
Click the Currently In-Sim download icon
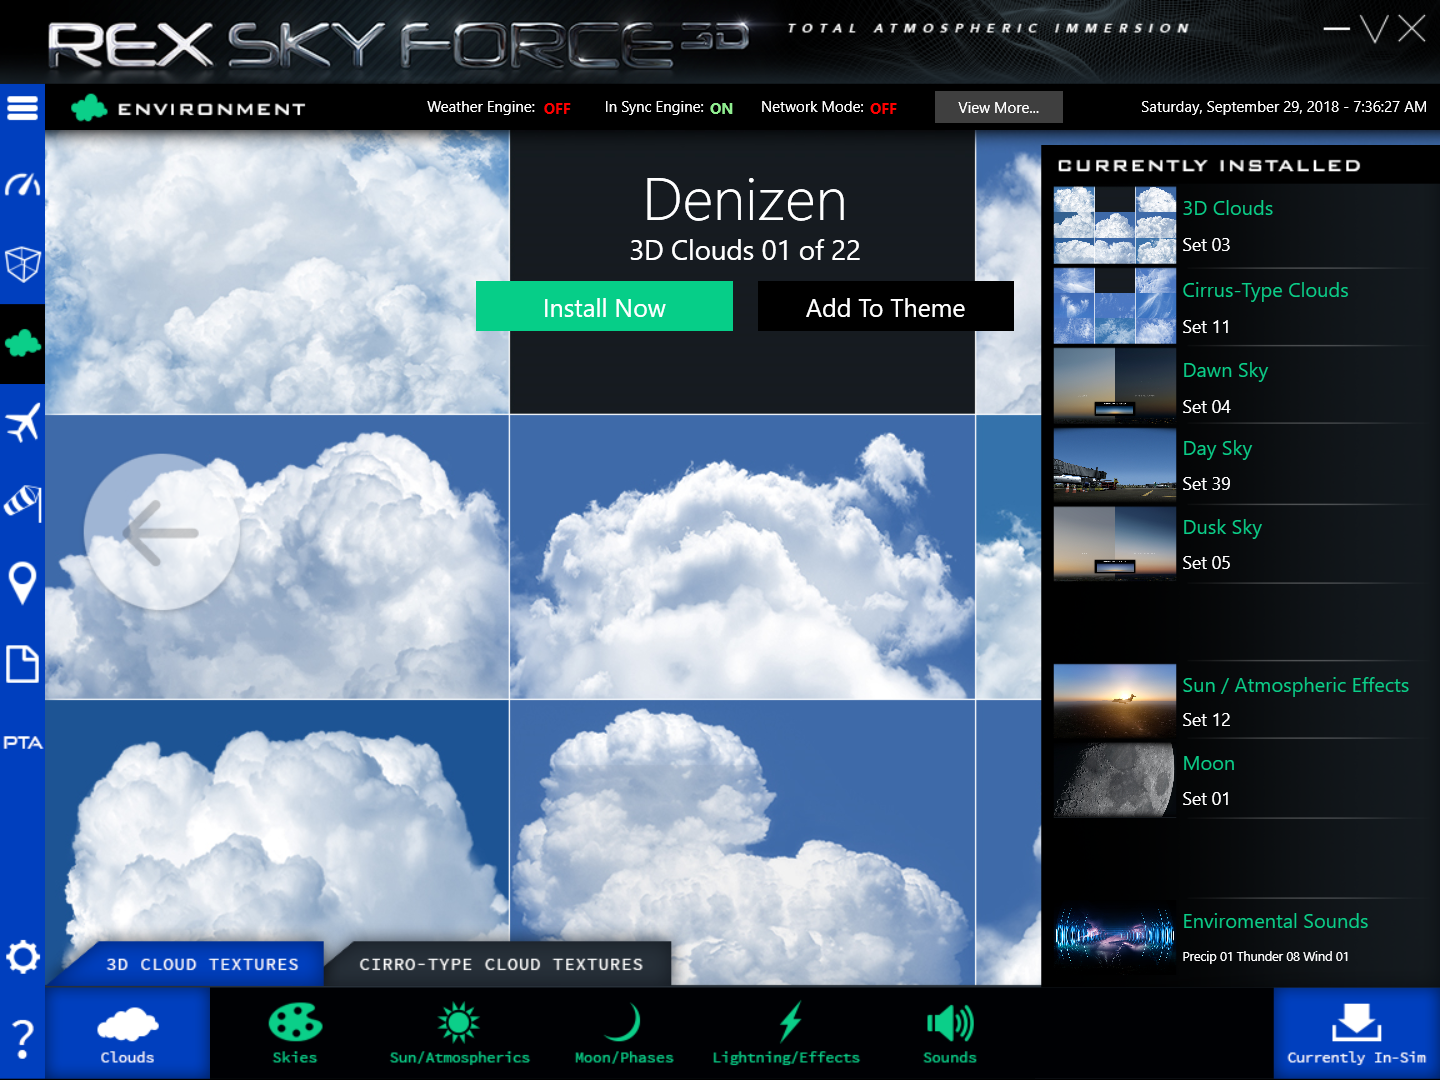1357,1034
